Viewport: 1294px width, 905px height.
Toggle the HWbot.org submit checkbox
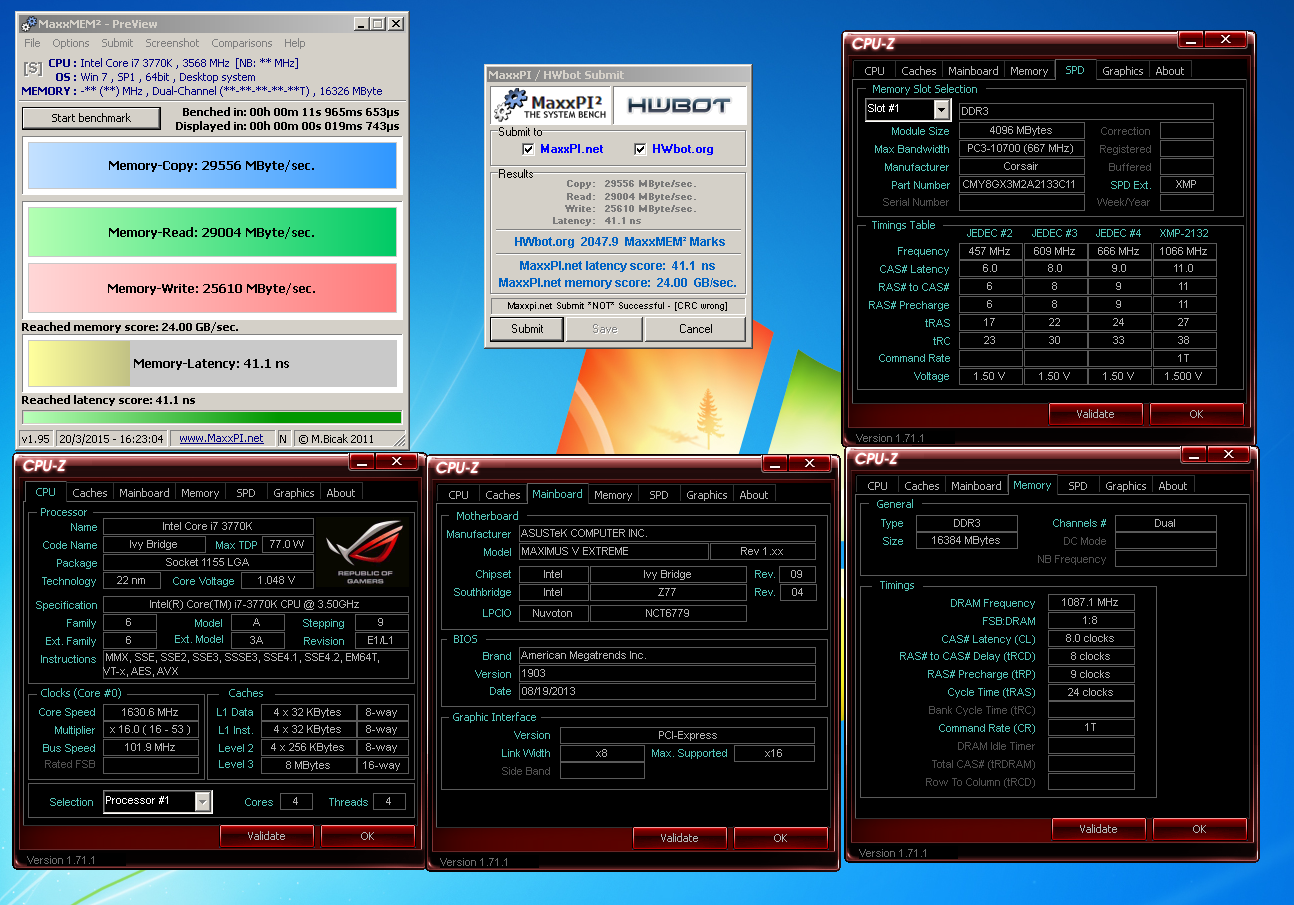tap(641, 149)
